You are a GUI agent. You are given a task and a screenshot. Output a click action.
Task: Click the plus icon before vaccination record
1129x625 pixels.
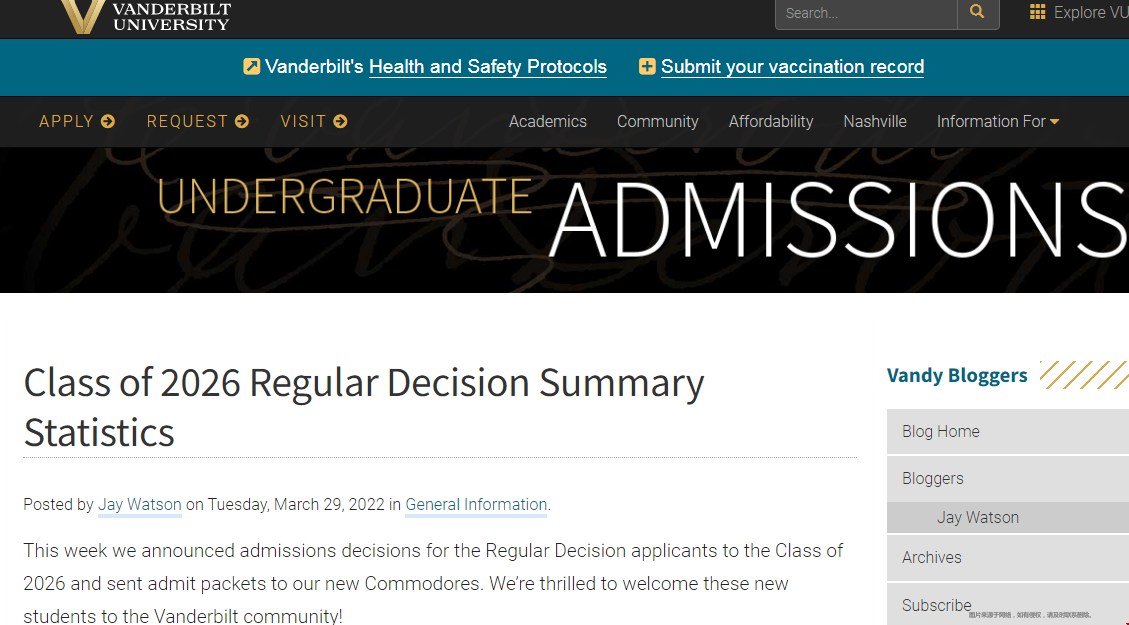tap(647, 66)
